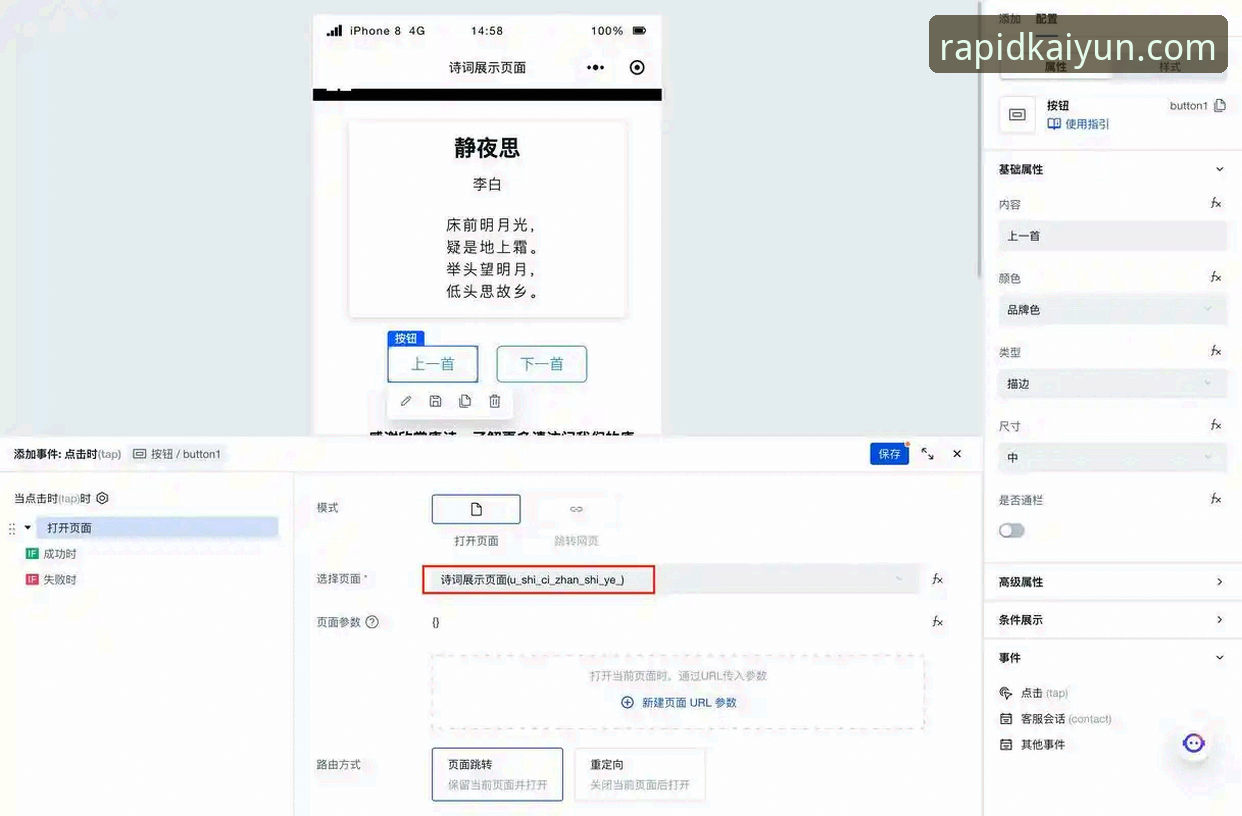The width and height of the screenshot is (1242, 816).
Task: Click the 其他事件 entry
Action: [x=1033, y=745]
